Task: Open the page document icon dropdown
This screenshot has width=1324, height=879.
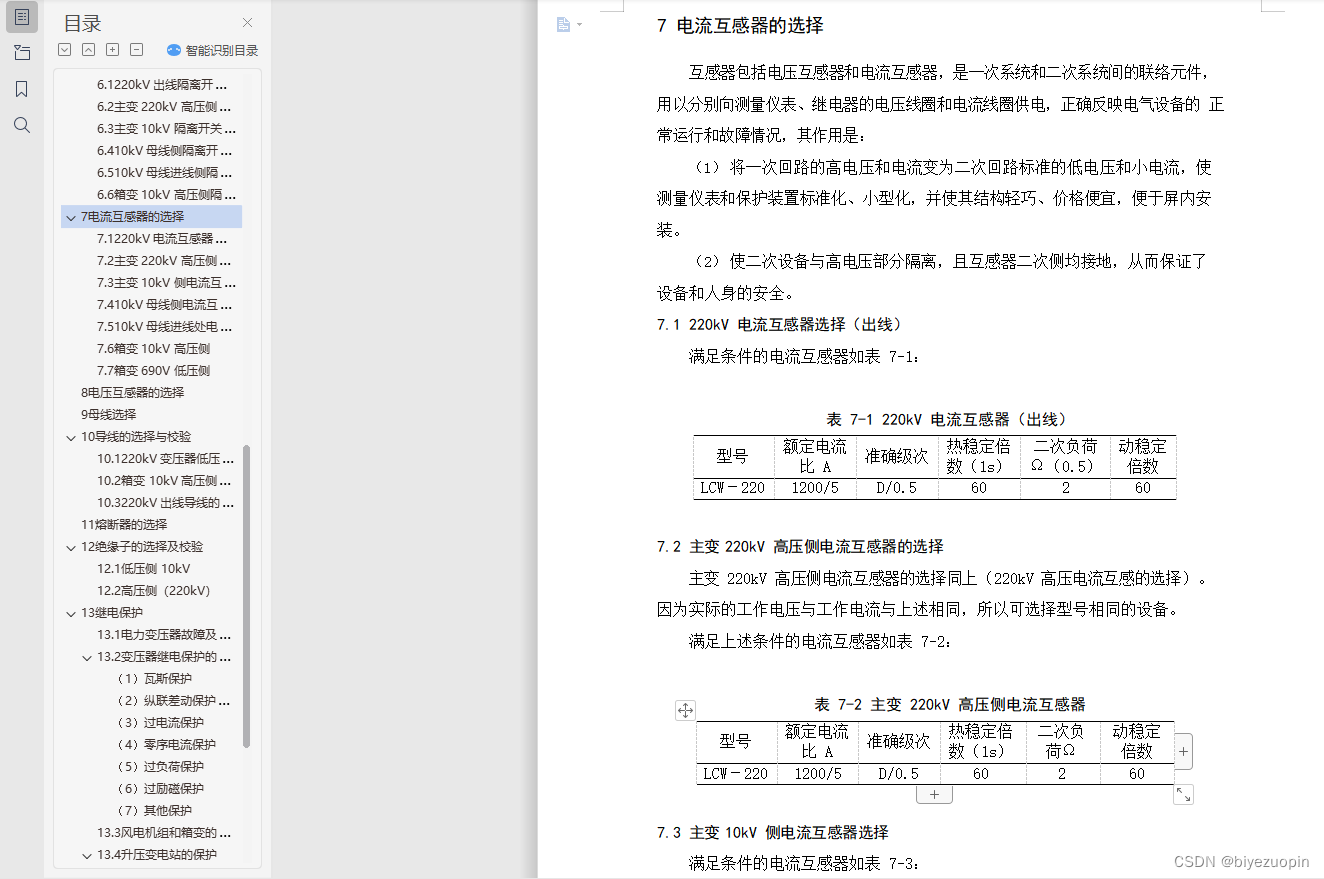Action: coord(568,24)
